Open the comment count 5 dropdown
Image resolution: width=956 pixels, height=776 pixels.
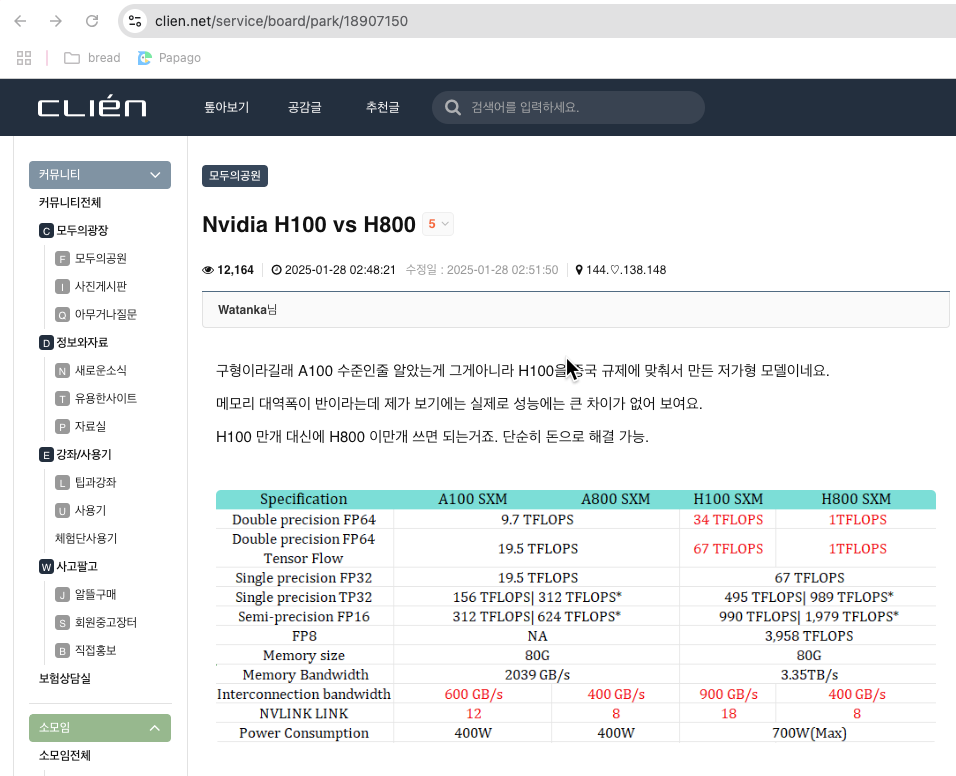[438, 224]
